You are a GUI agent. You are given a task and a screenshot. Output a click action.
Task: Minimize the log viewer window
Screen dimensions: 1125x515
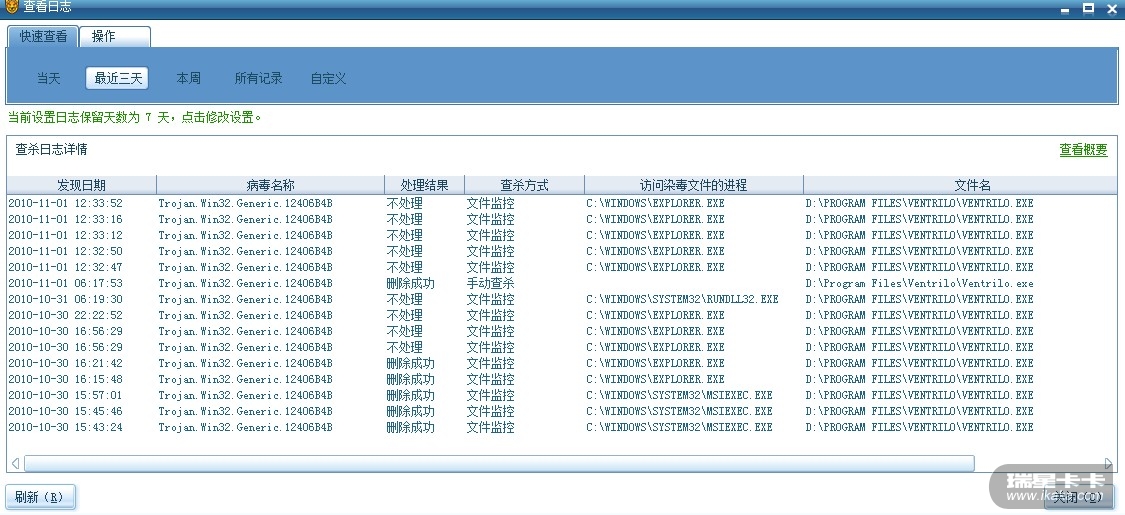click(x=1065, y=9)
